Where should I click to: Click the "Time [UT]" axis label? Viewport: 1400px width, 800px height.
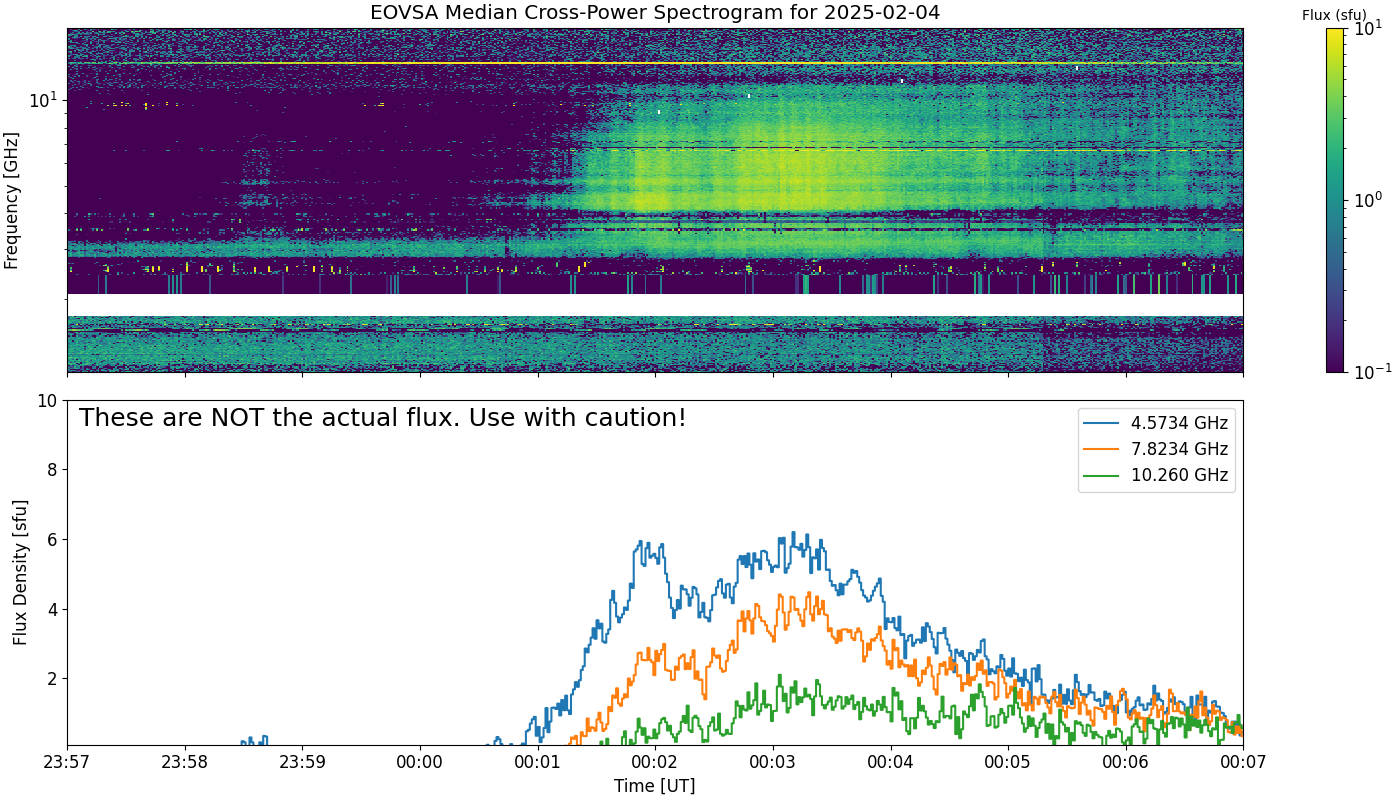tap(655, 785)
